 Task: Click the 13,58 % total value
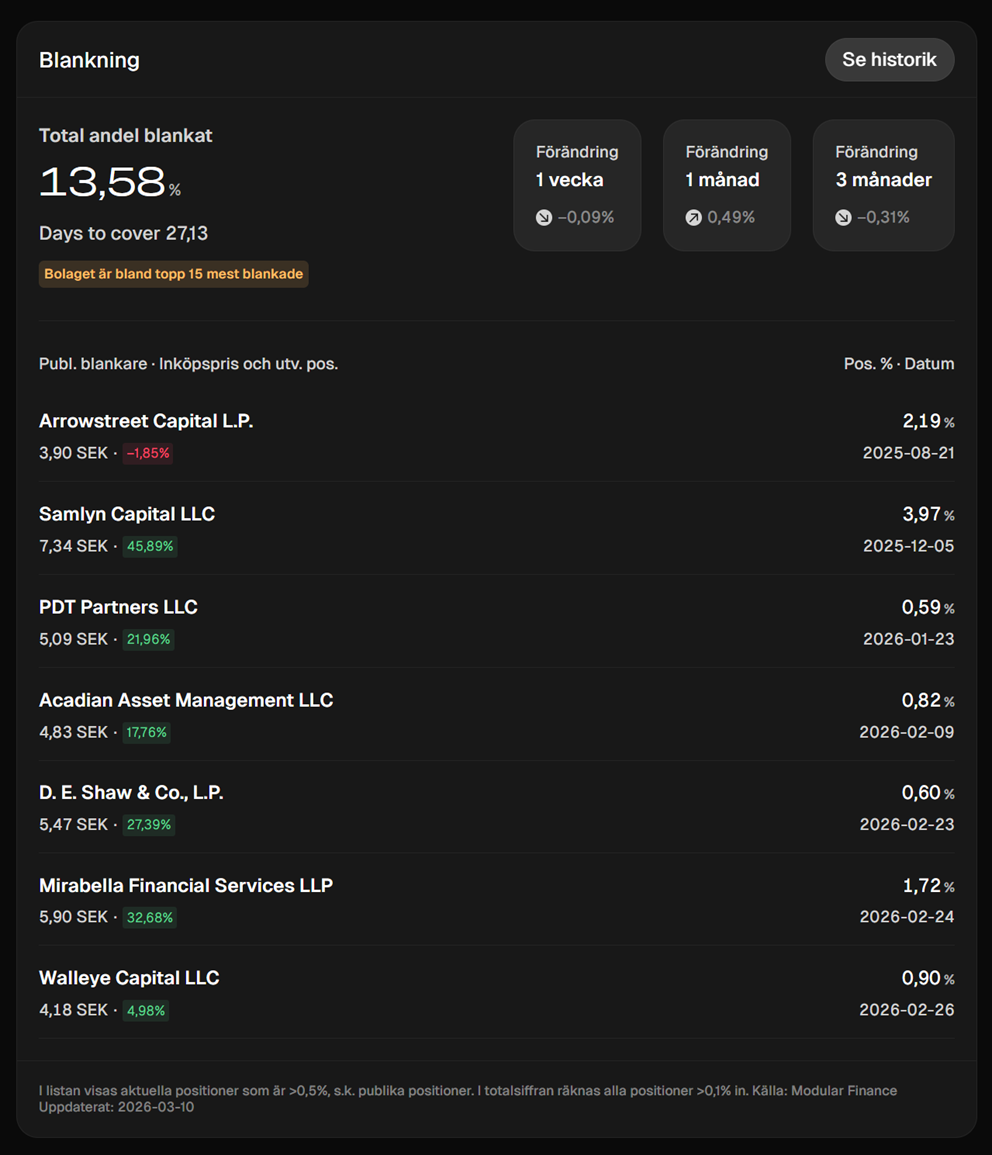click(110, 182)
